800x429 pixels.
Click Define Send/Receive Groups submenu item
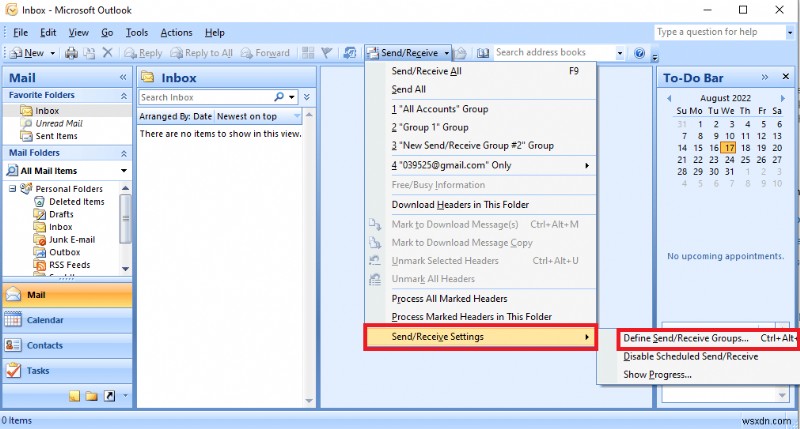[708, 338]
